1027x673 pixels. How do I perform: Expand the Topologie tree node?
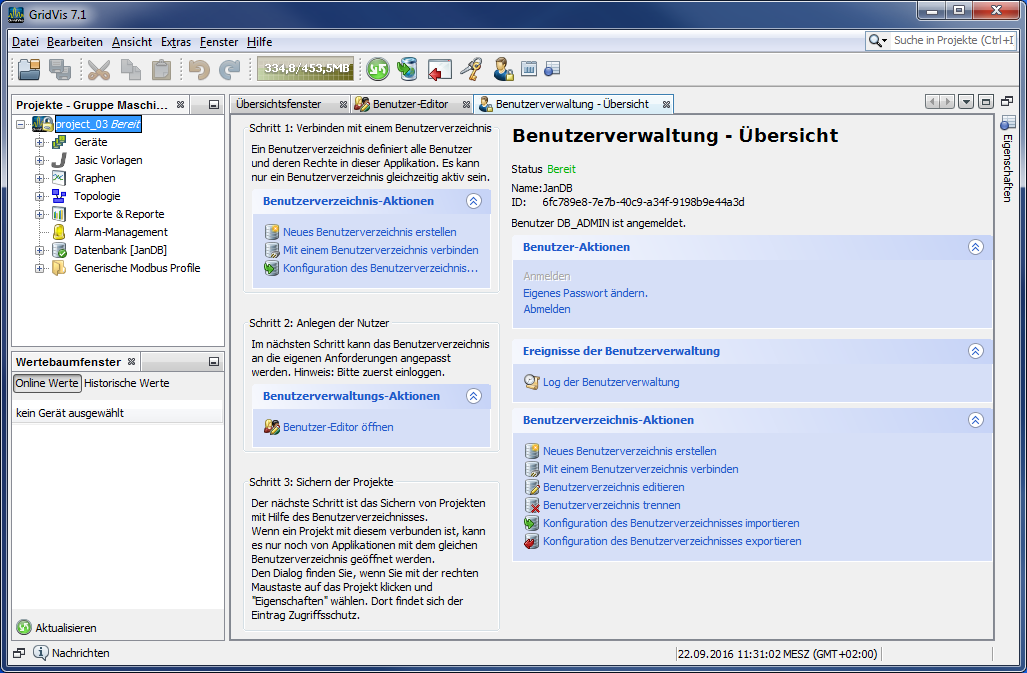pos(39,196)
